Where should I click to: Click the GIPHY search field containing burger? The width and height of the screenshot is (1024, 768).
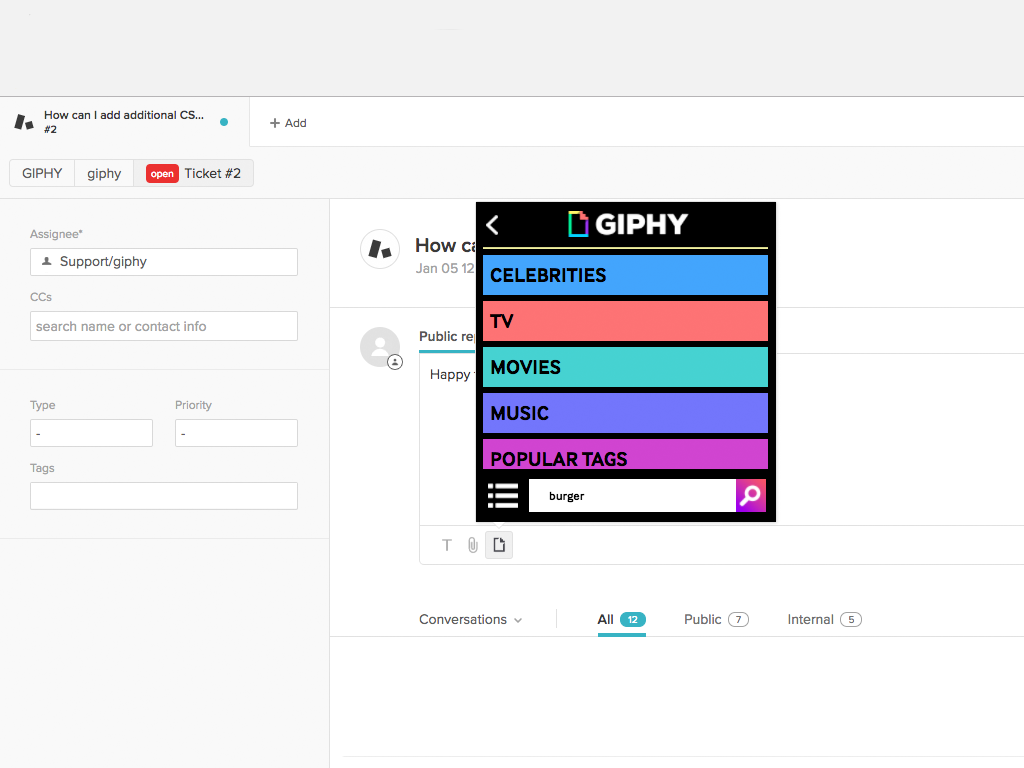(x=632, y=496)
